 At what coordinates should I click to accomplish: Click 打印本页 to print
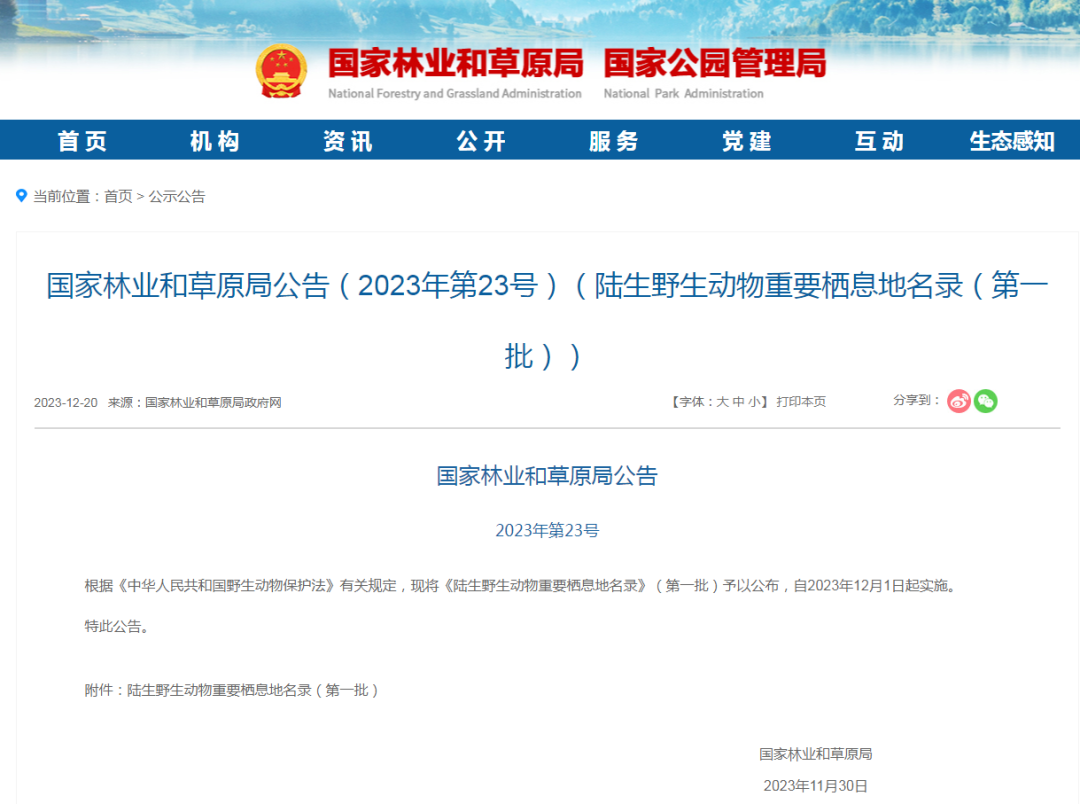click(x=800, y=402)
